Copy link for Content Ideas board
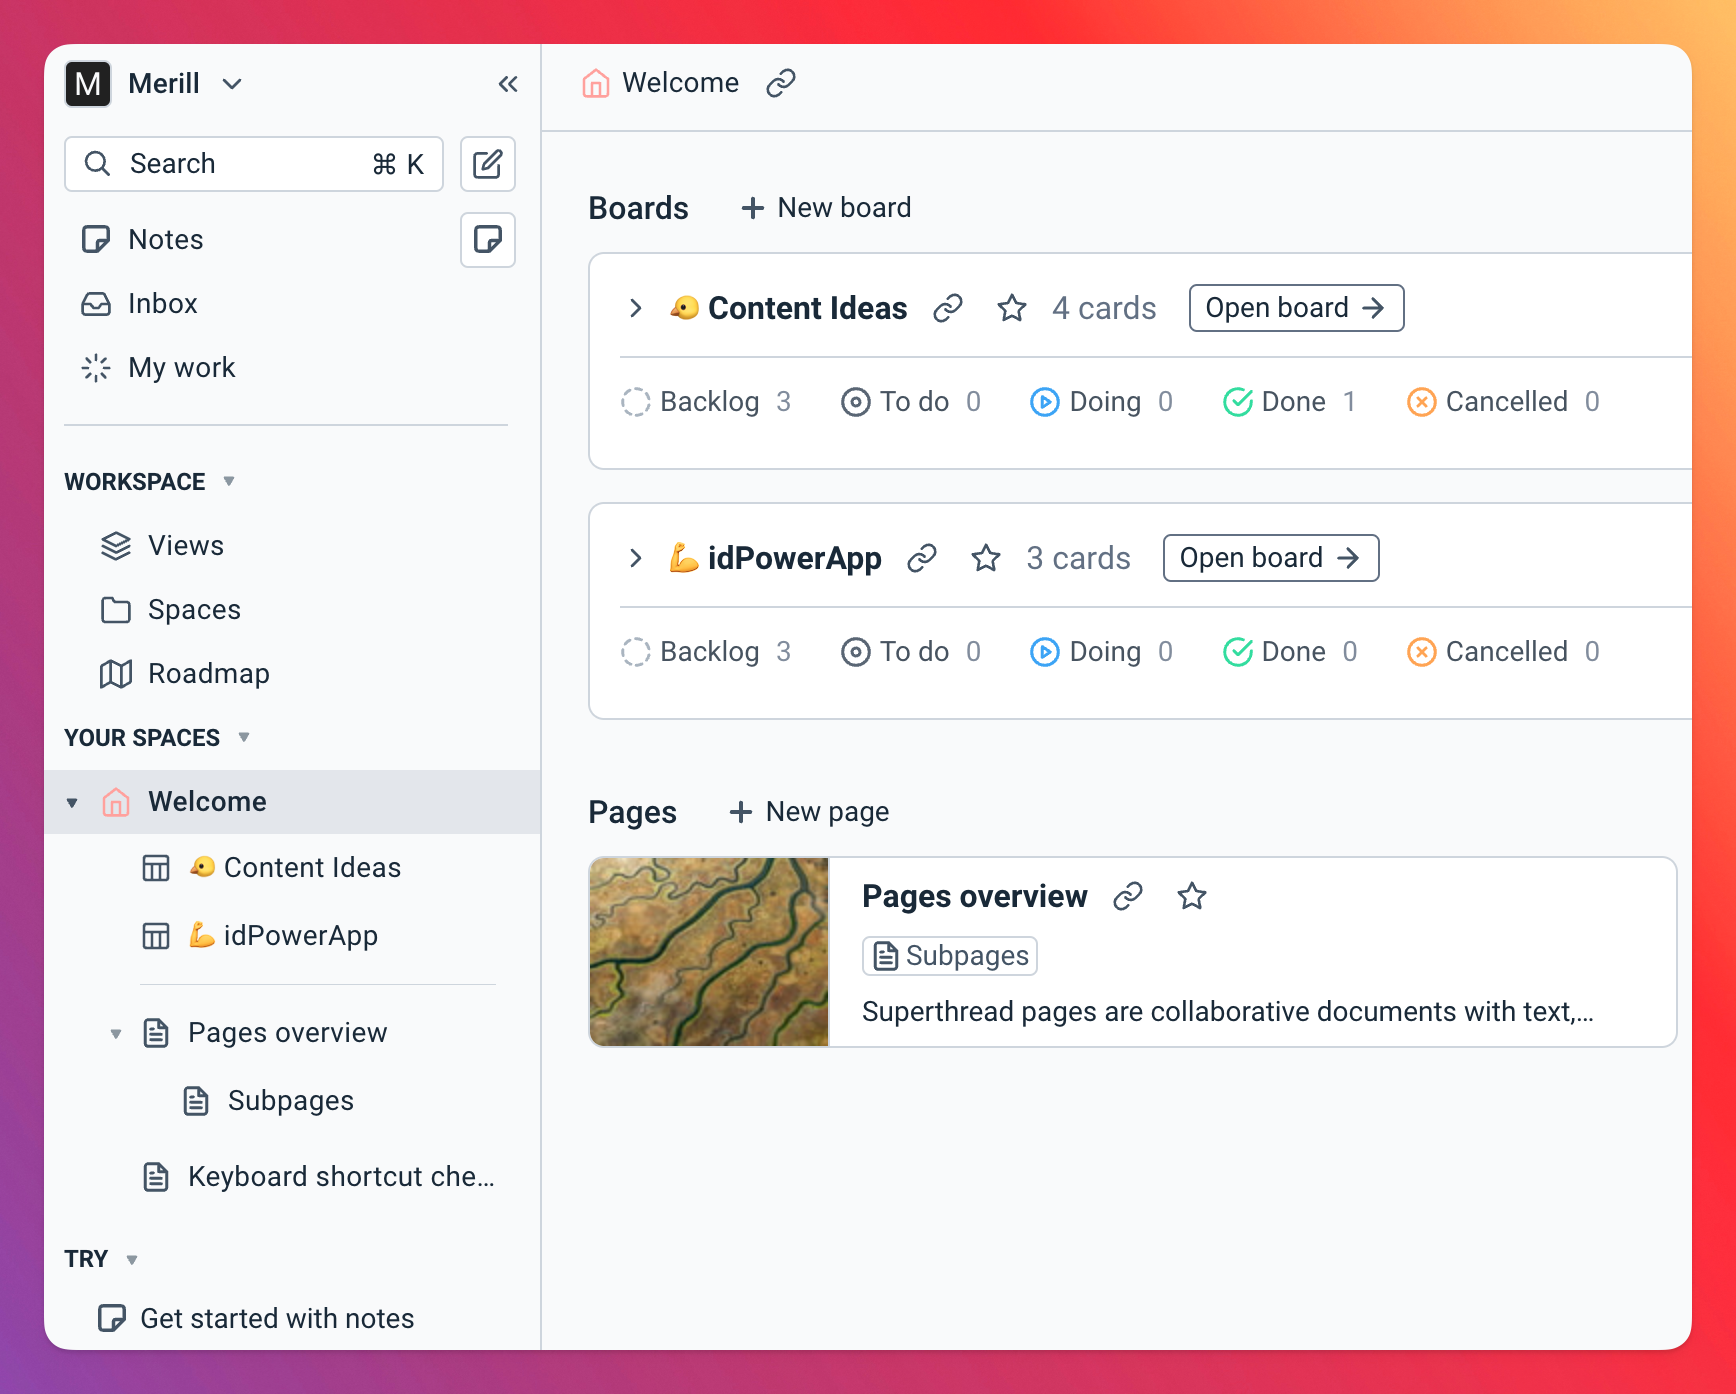1736x1394 pixels. coord(948,308)
